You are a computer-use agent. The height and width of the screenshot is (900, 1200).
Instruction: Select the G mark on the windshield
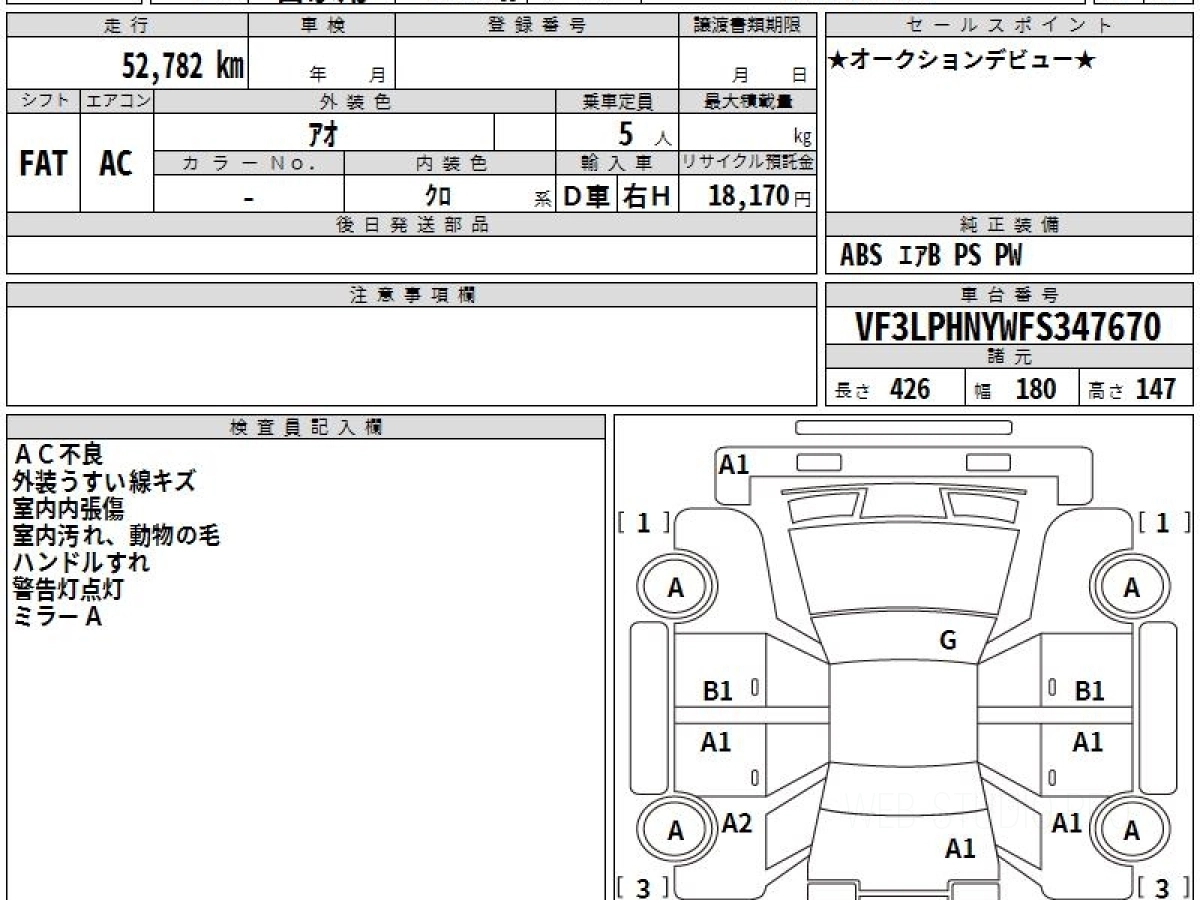949,641
